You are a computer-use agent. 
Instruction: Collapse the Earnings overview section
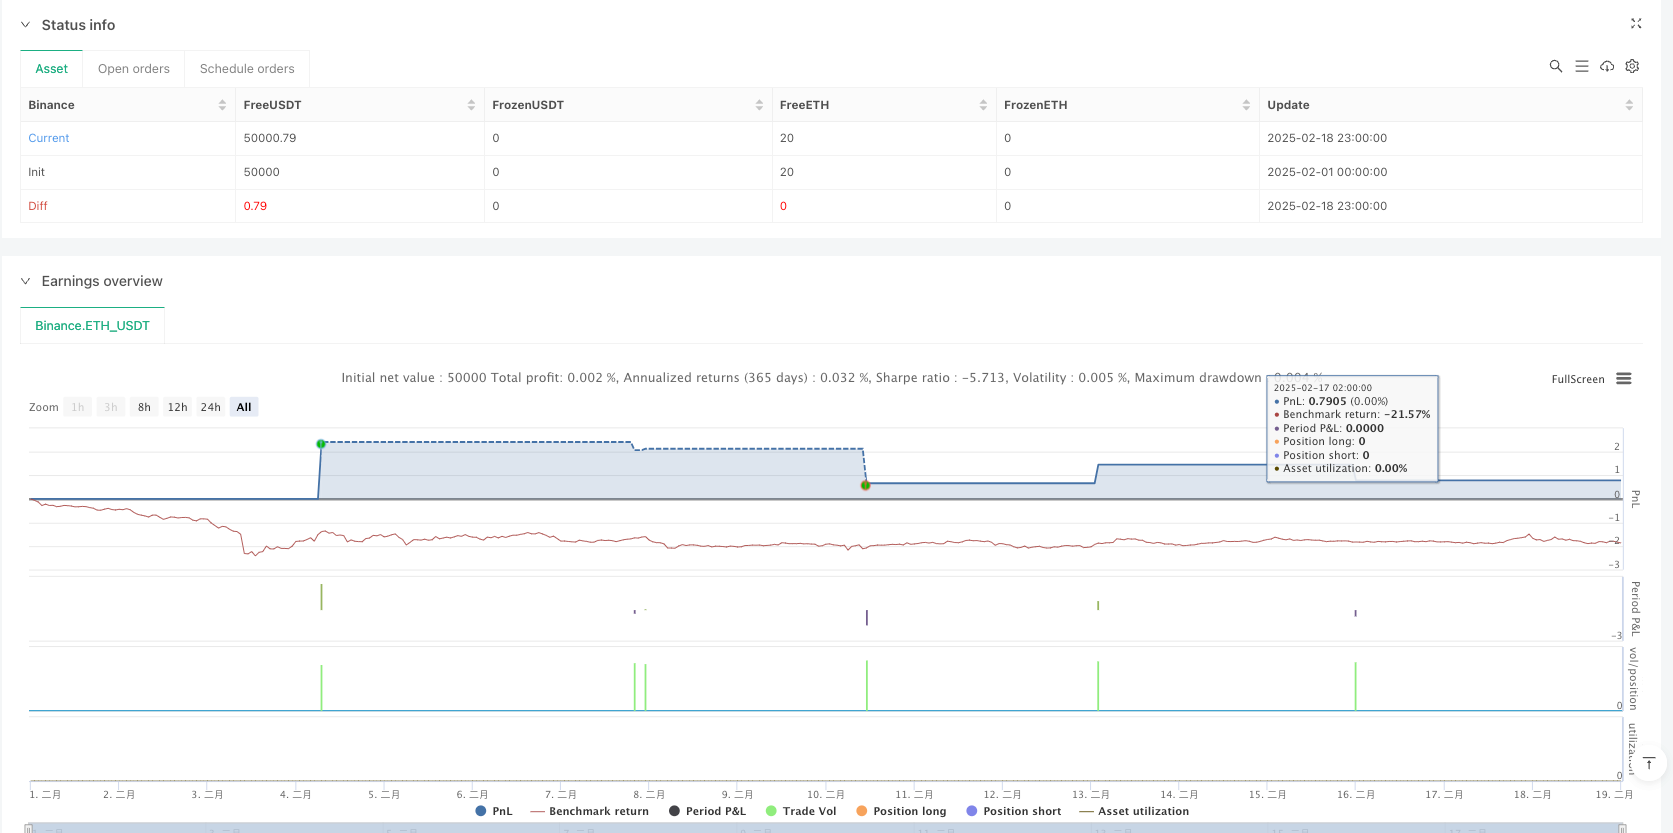[26, 281]
